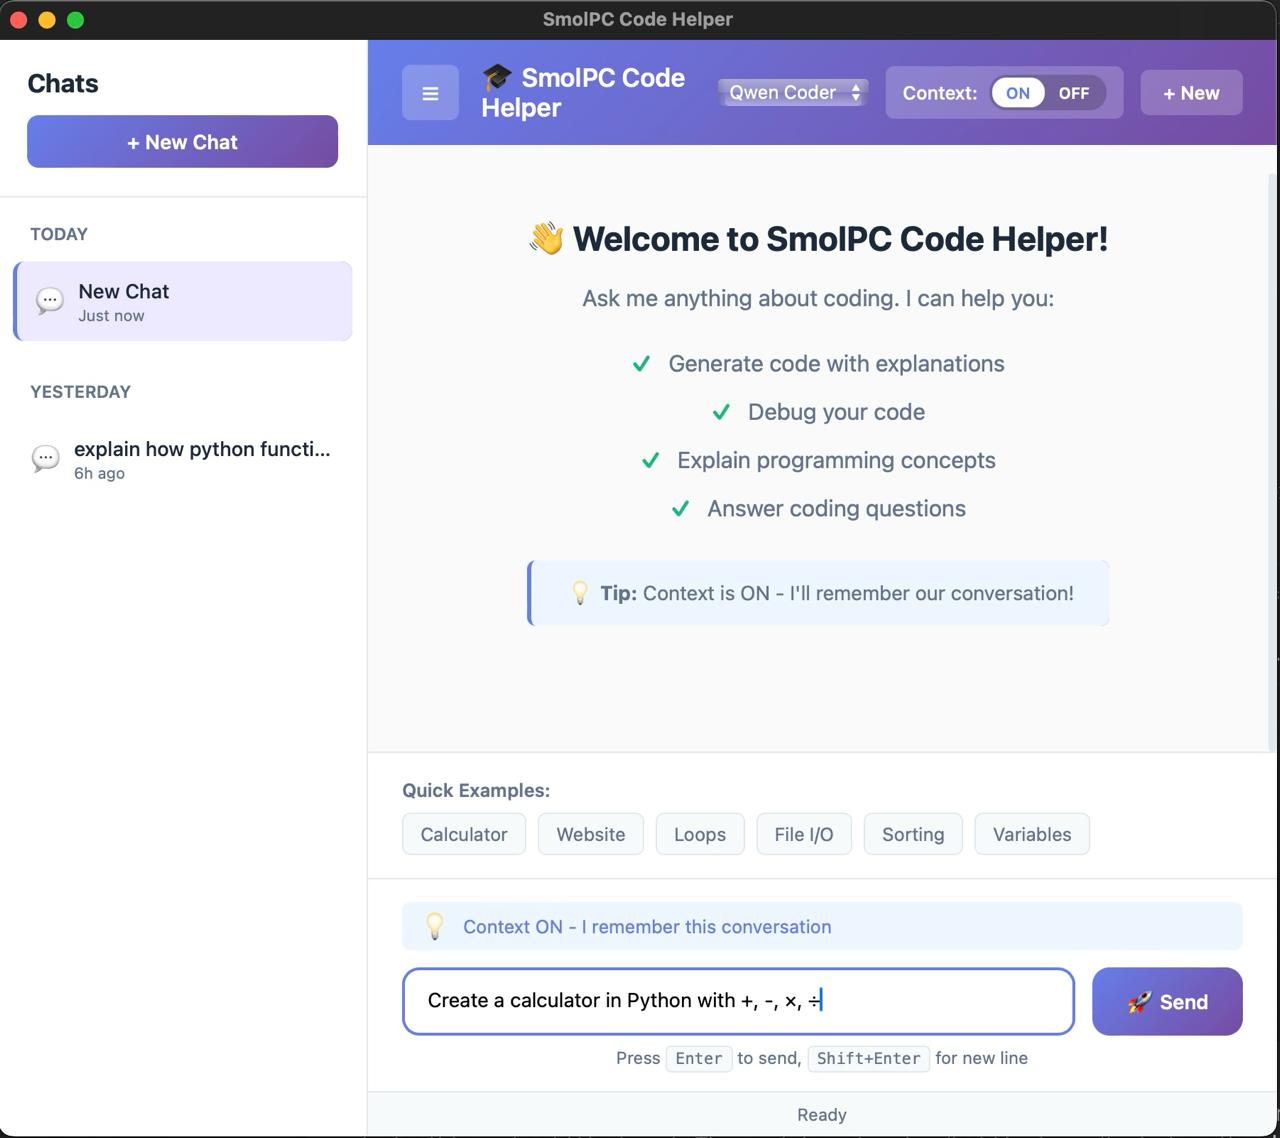Select the Website quick example

[x=591, y=834]
